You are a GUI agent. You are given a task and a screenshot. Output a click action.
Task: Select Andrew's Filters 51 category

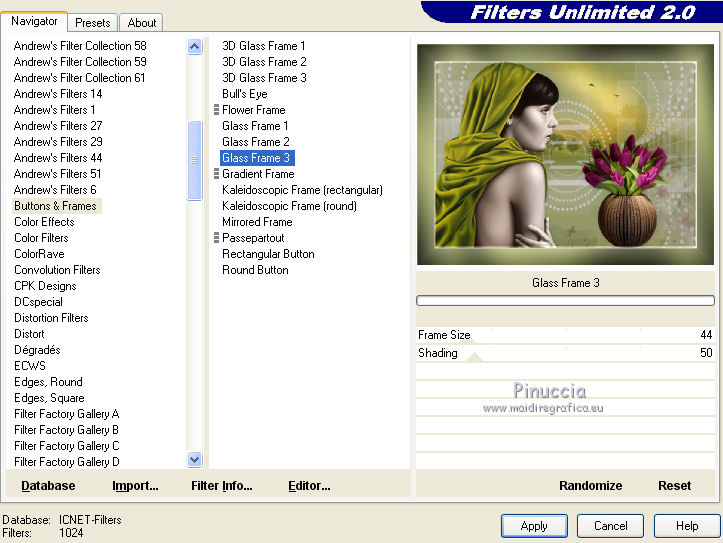[58, 174]
